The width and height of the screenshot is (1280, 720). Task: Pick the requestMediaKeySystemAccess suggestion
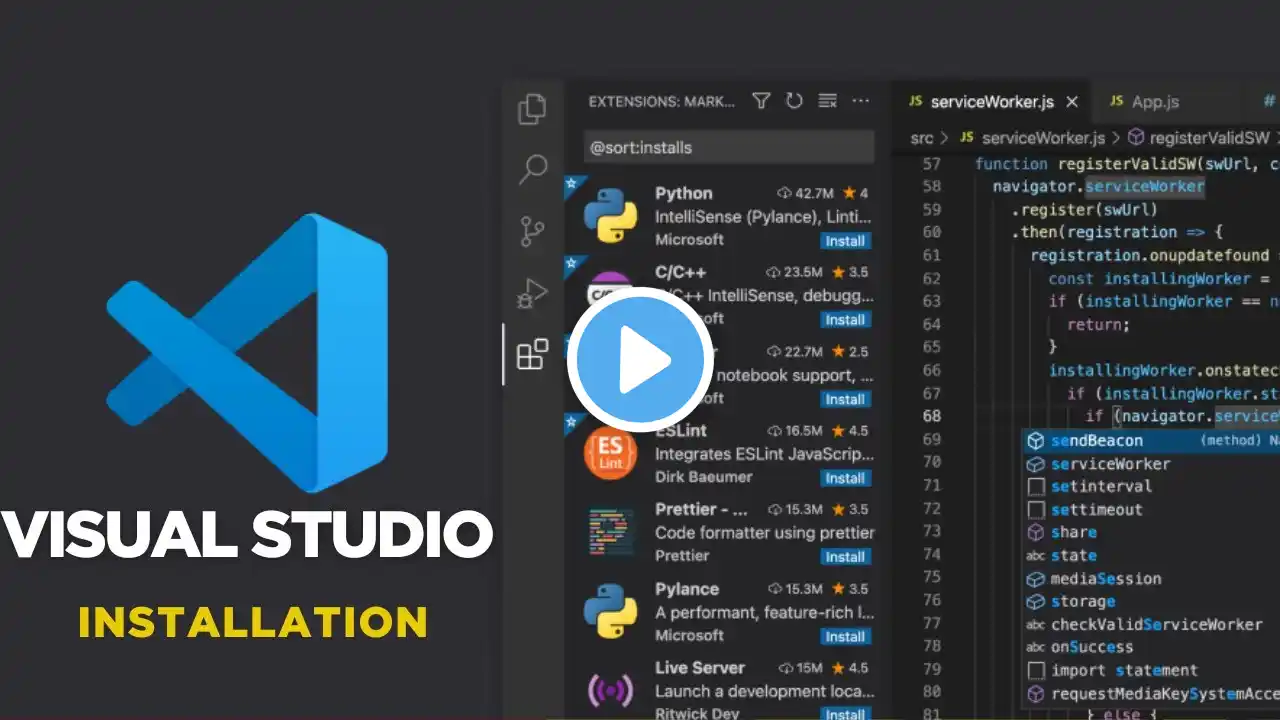(1151, 694)
